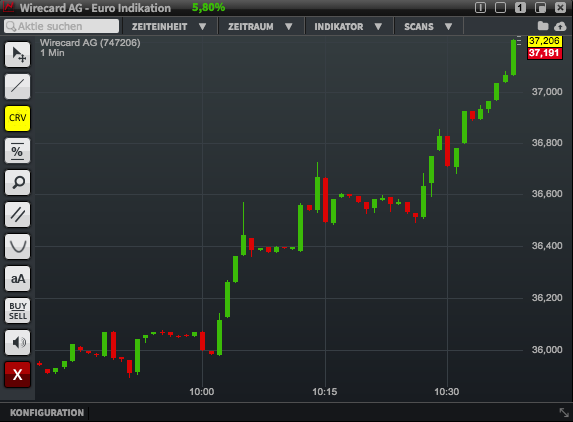Viewport: 573px width, 422px height.
Task: Click the Wirecard AG (747206) chart label
Action: pos(90,43)
